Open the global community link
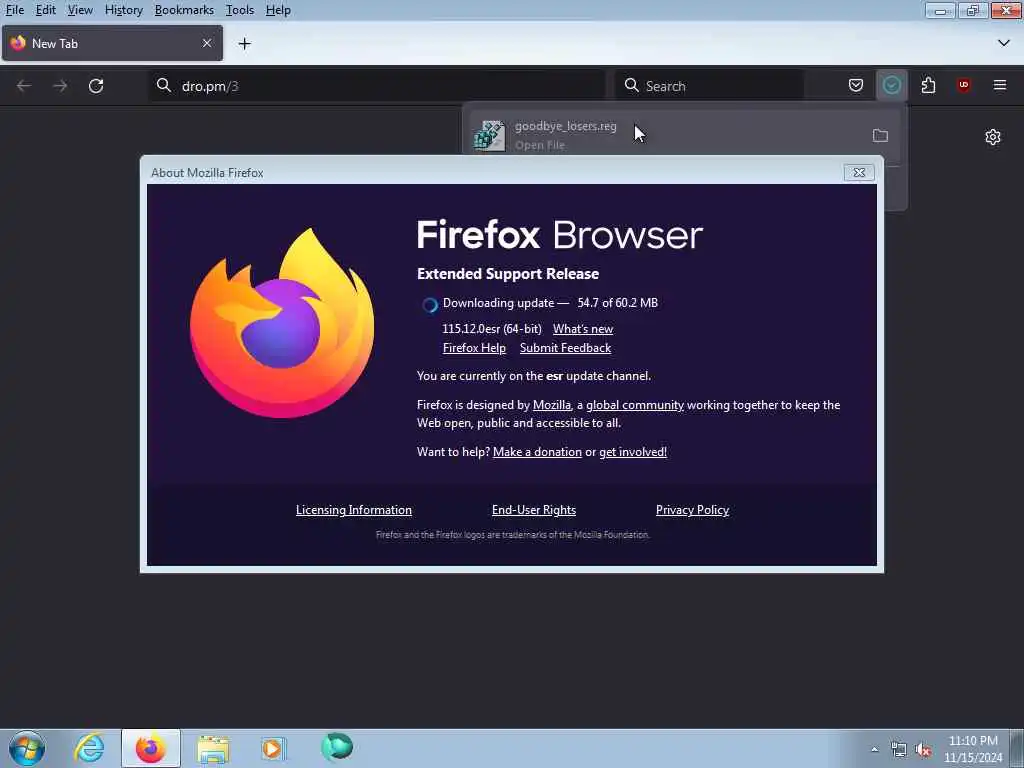This screenshot has height=768, width=1024. 635,405
